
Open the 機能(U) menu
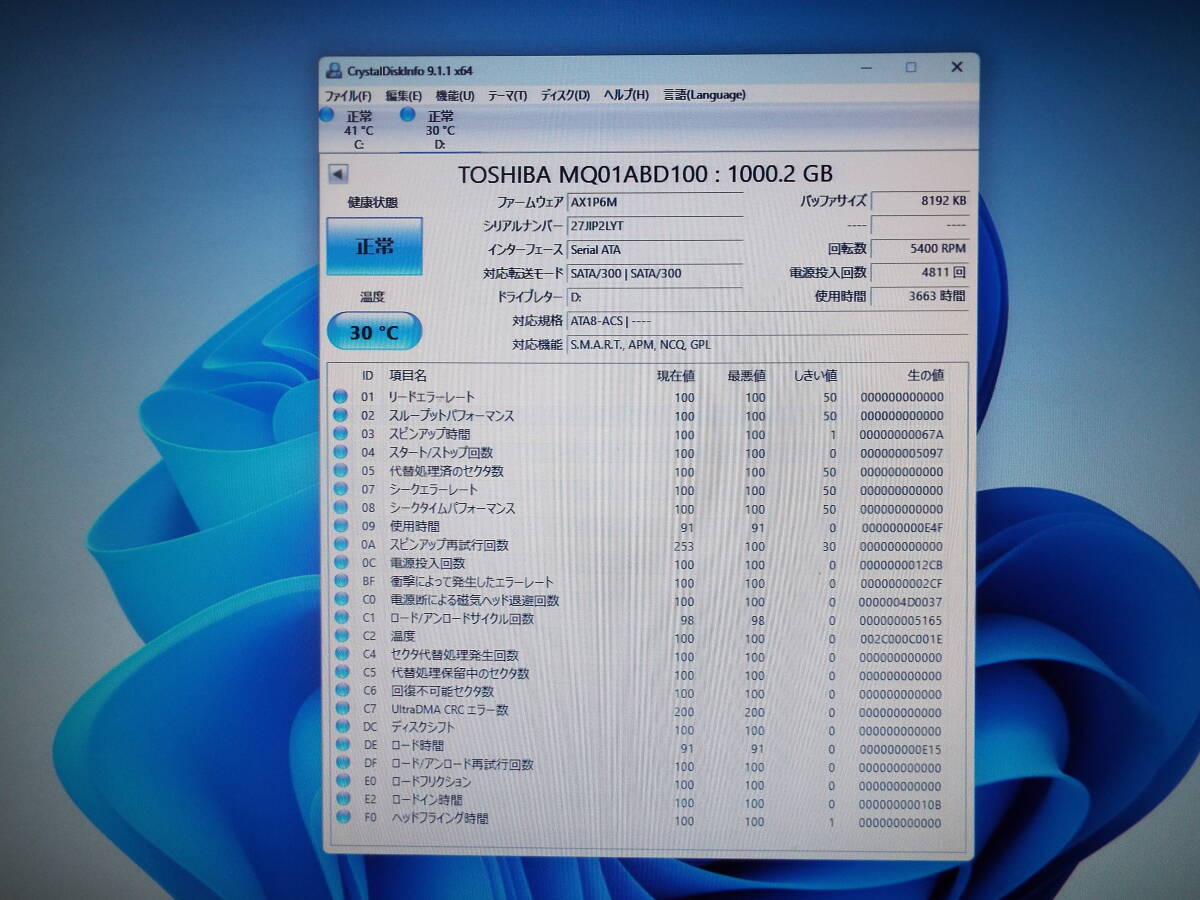pyautogui.click(x=455, y=96)
